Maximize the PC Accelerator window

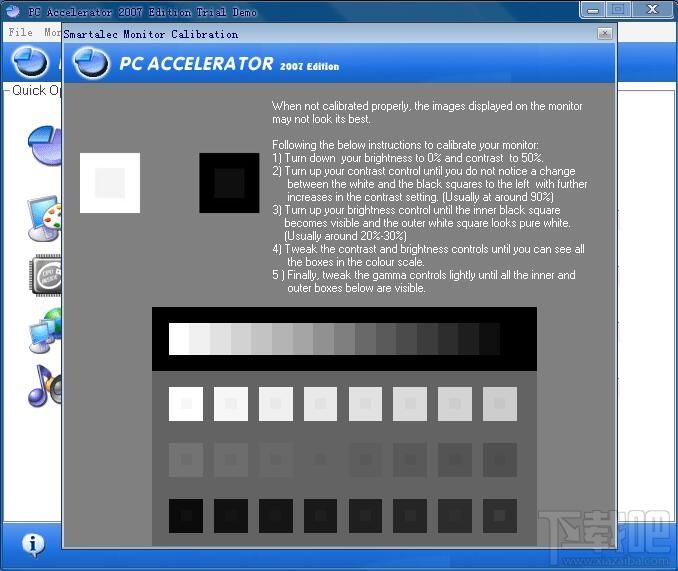tap(618, 10)
